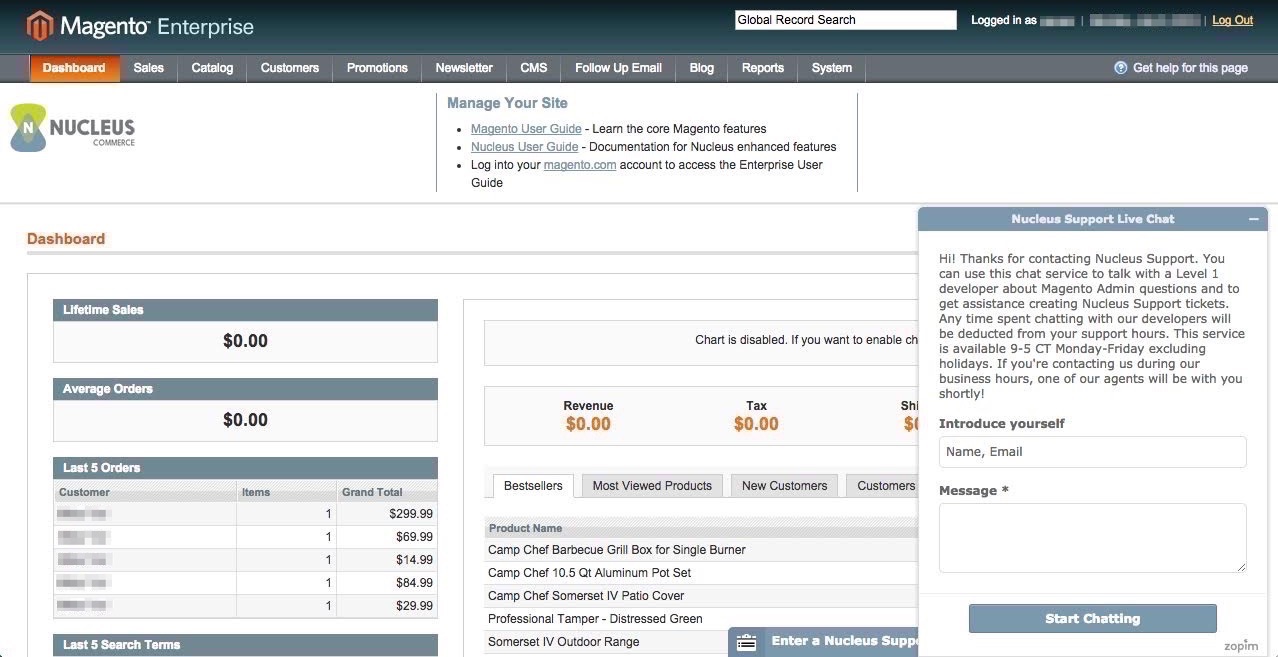
Task: Click the Log Out link
Action: coord(1232,20)
